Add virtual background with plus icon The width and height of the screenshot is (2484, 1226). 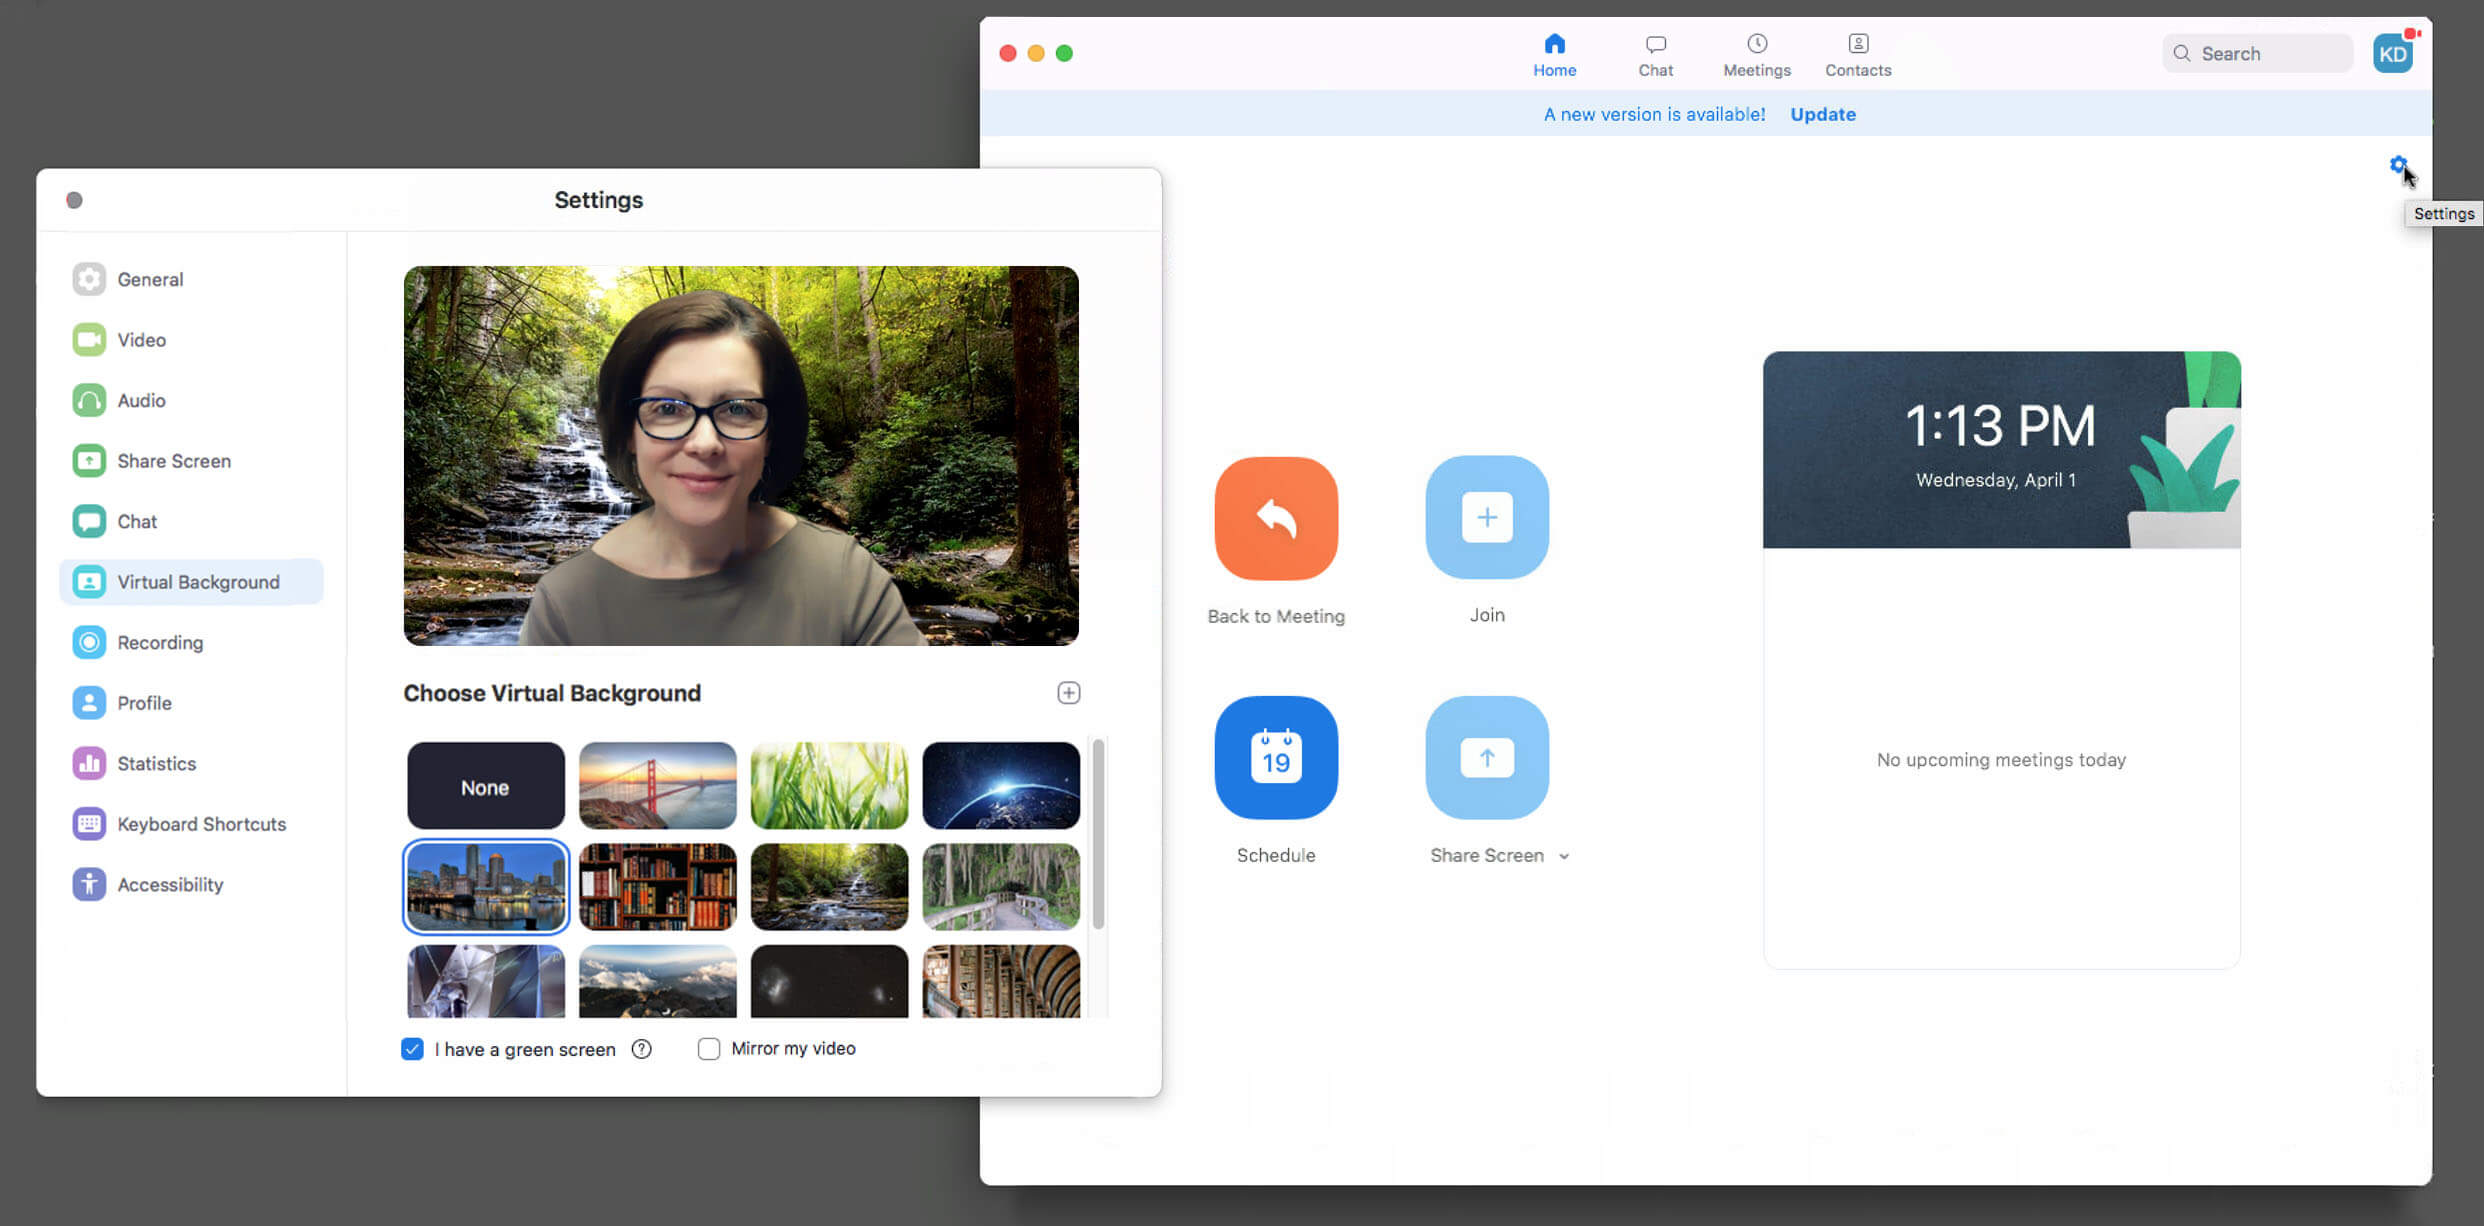1068,693
